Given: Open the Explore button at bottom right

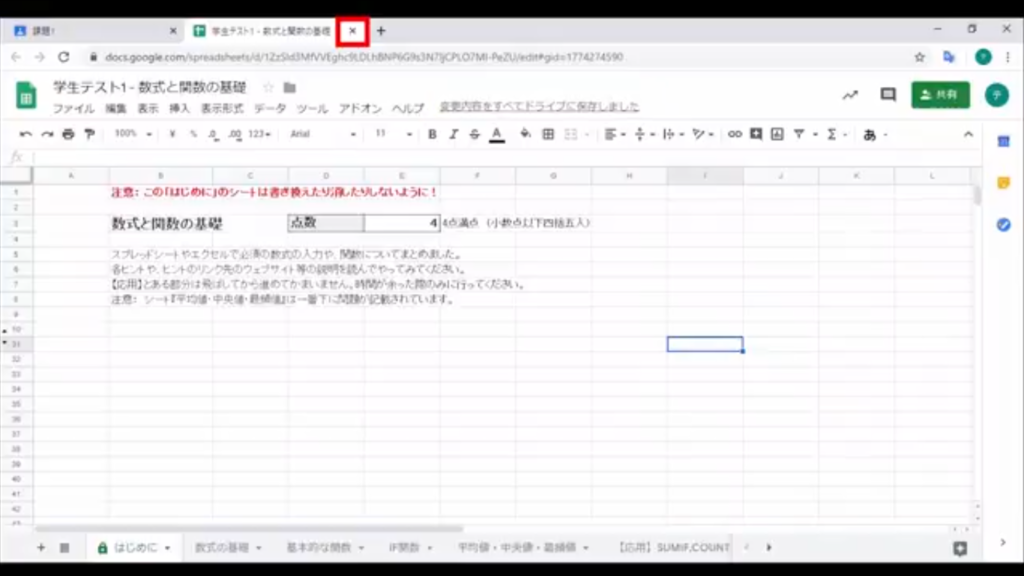Looking at the screenshot, I should (x=960, y=549).
